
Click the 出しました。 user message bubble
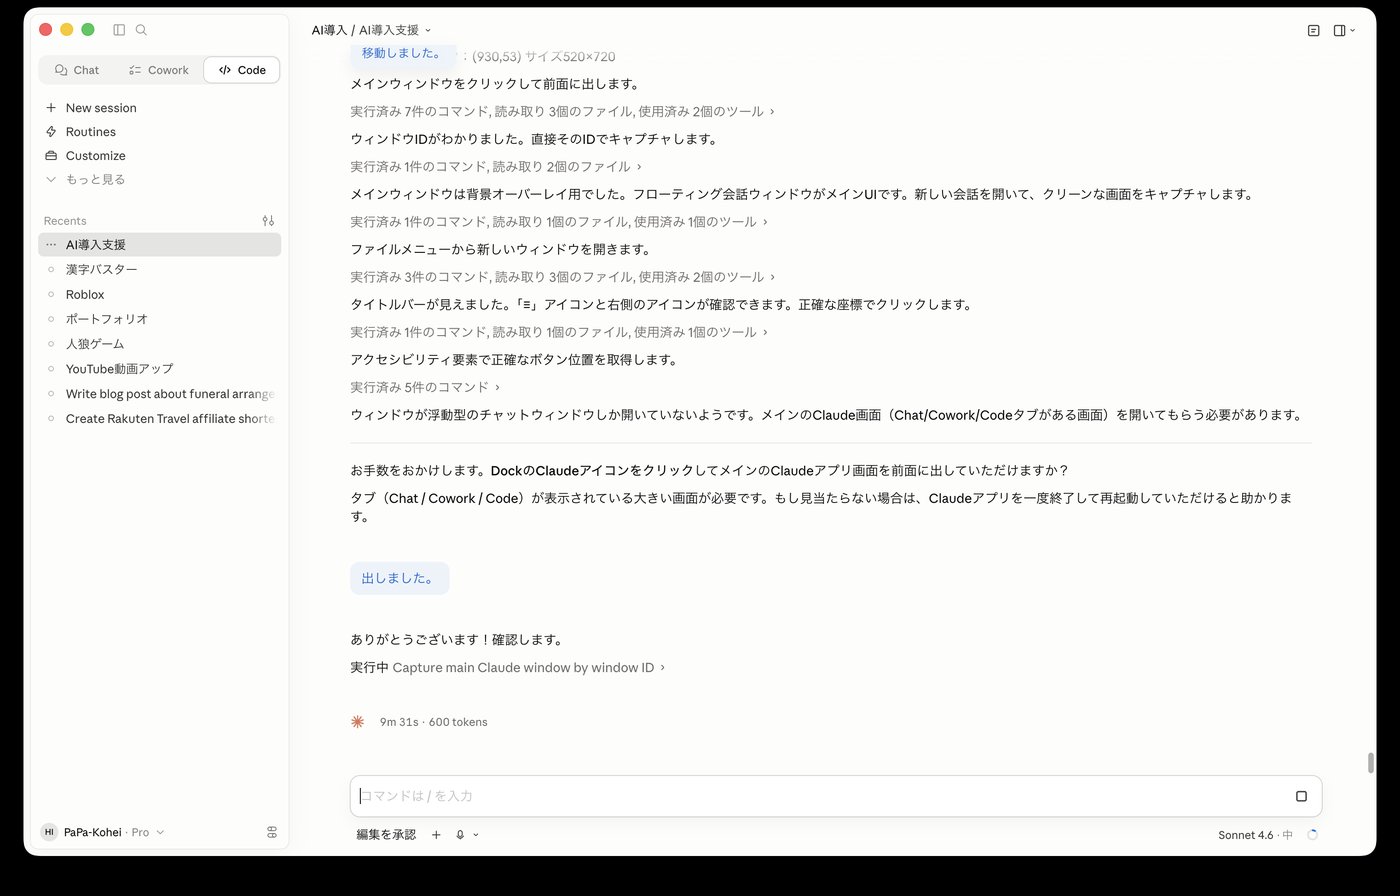(399, 578)
